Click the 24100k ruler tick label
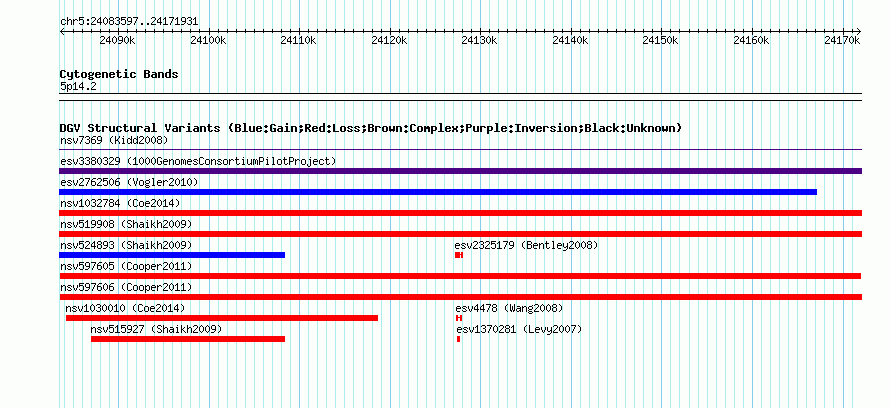Screen dimensions: 890x408 point(208,41)
